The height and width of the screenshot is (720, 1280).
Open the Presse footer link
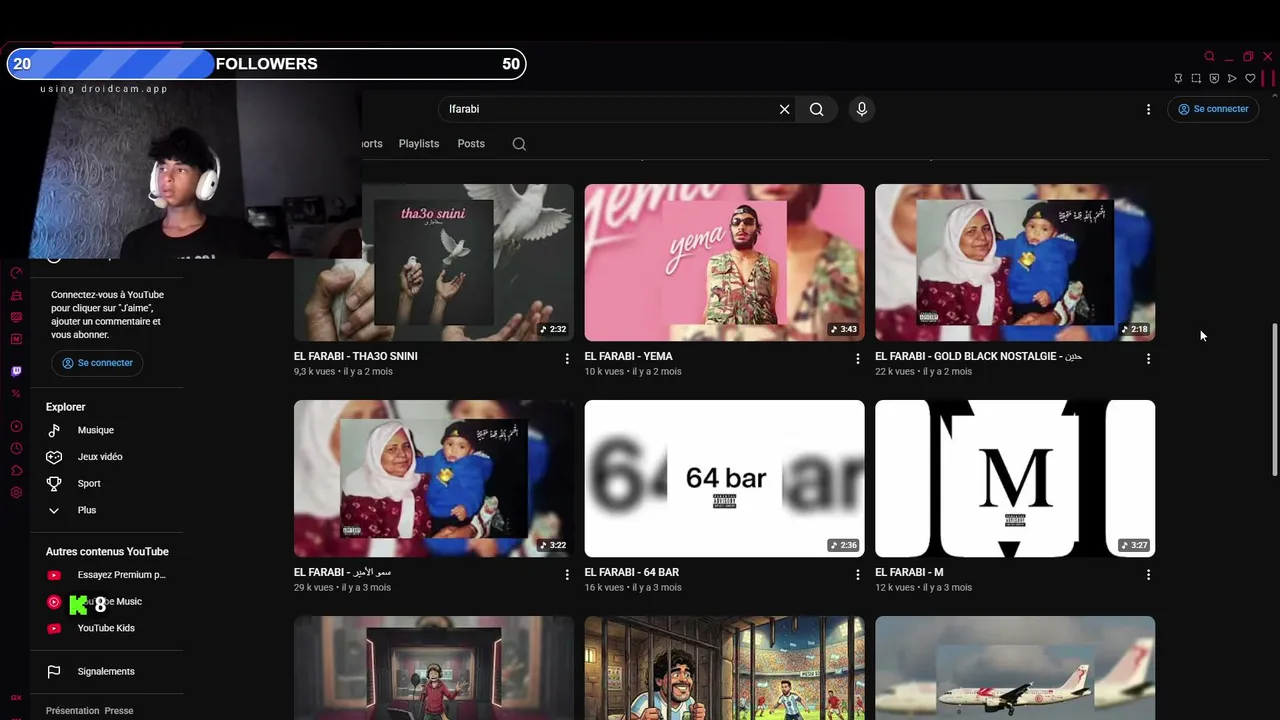pos(119,711)
